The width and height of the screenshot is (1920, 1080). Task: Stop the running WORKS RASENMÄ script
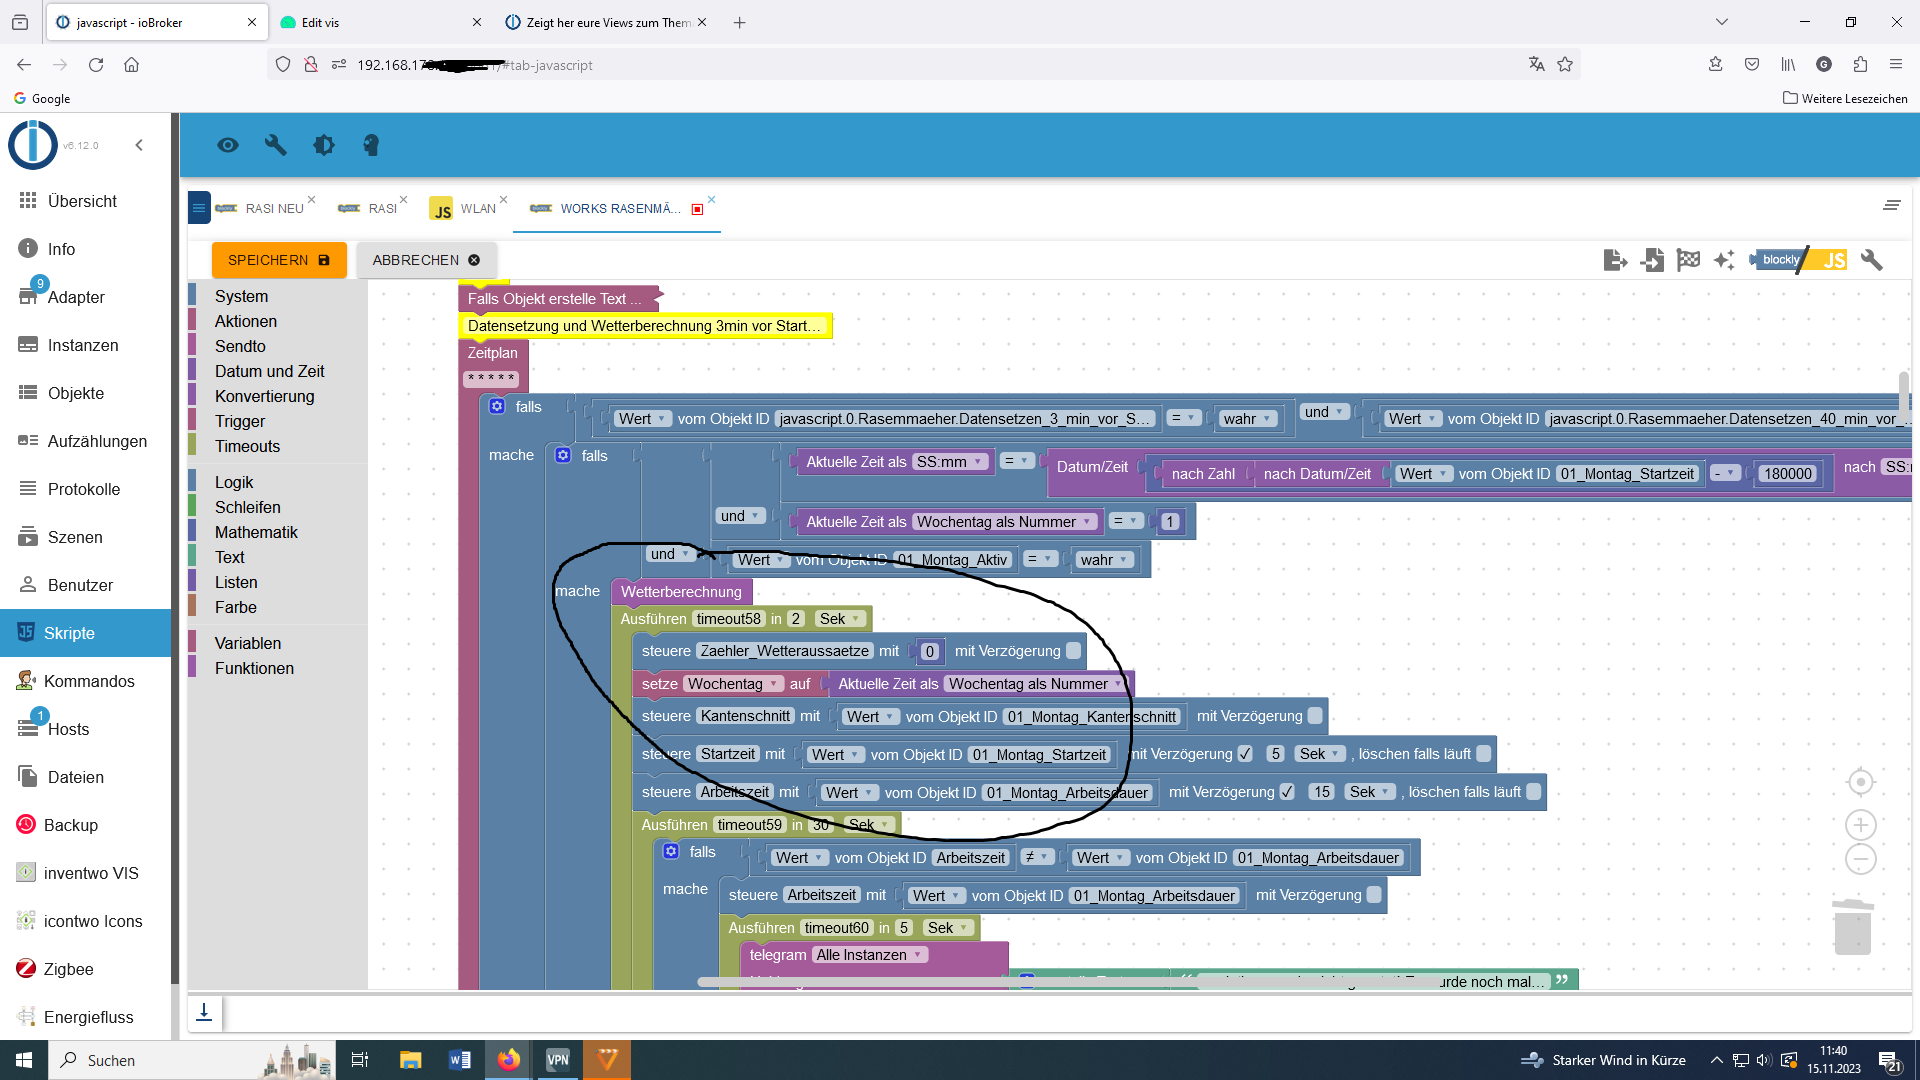tap(697, 209)
